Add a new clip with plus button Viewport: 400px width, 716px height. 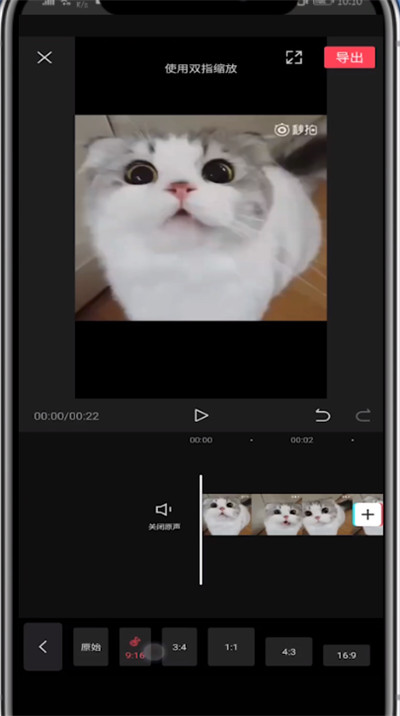(x=368, y=515)
